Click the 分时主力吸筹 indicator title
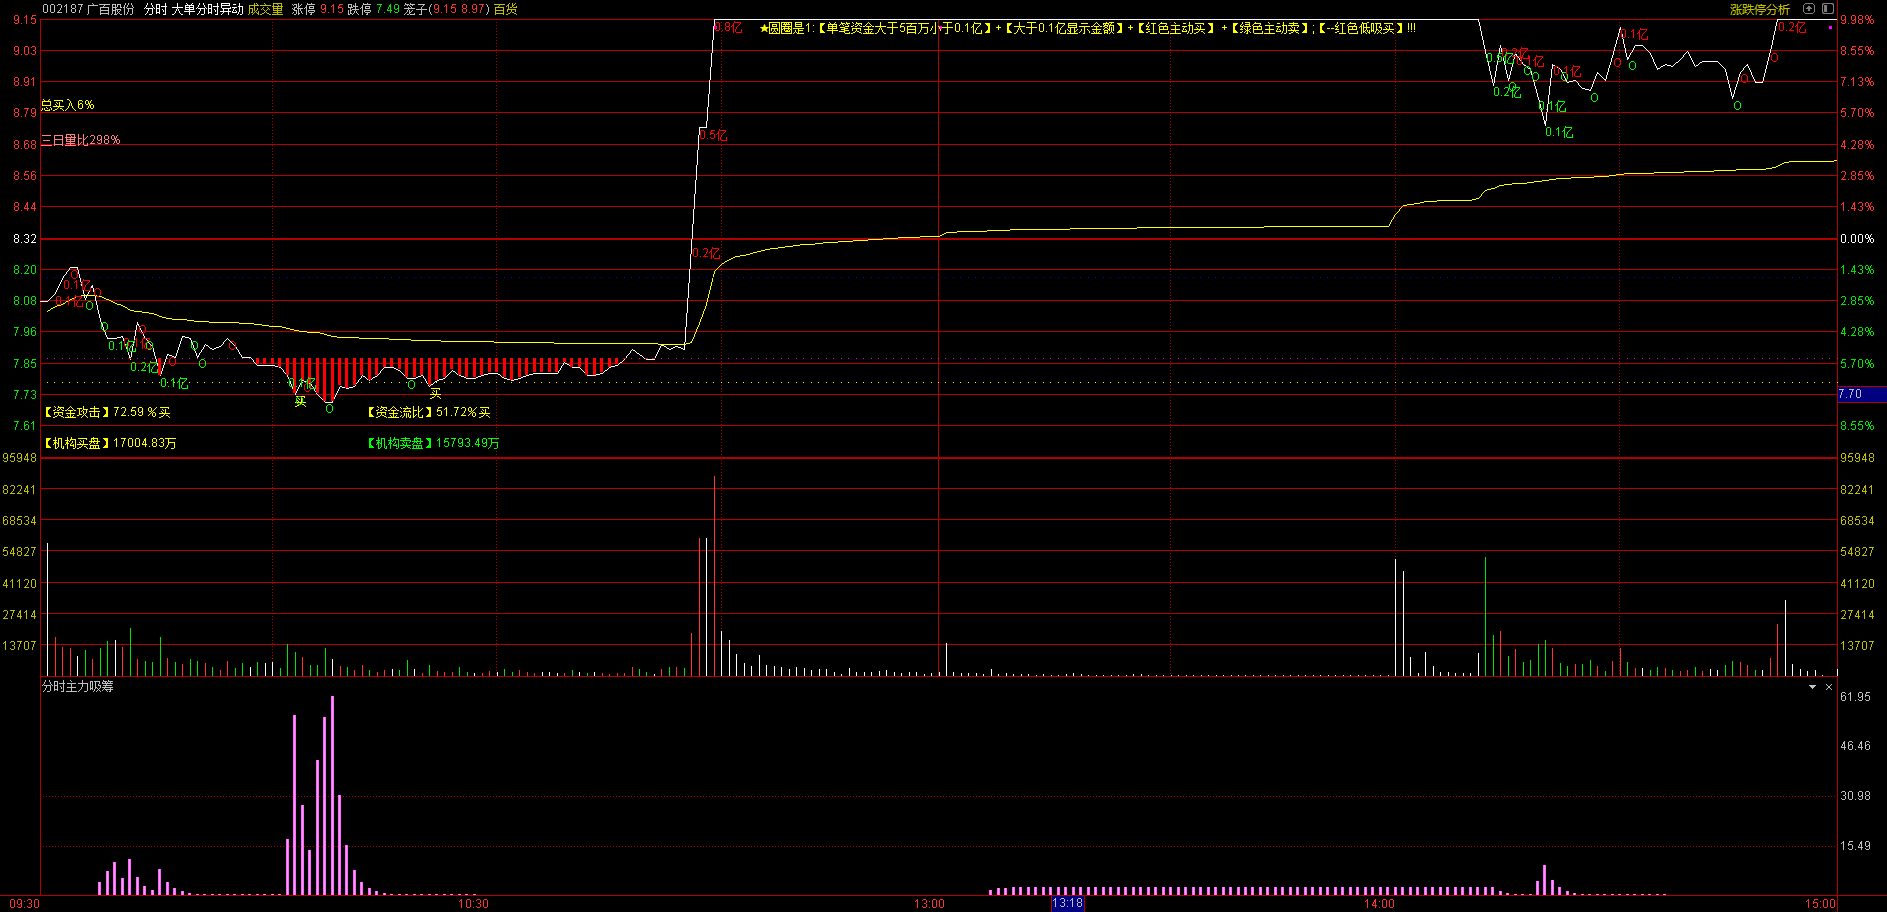The image size is (1887, 912). pos(78,686)
